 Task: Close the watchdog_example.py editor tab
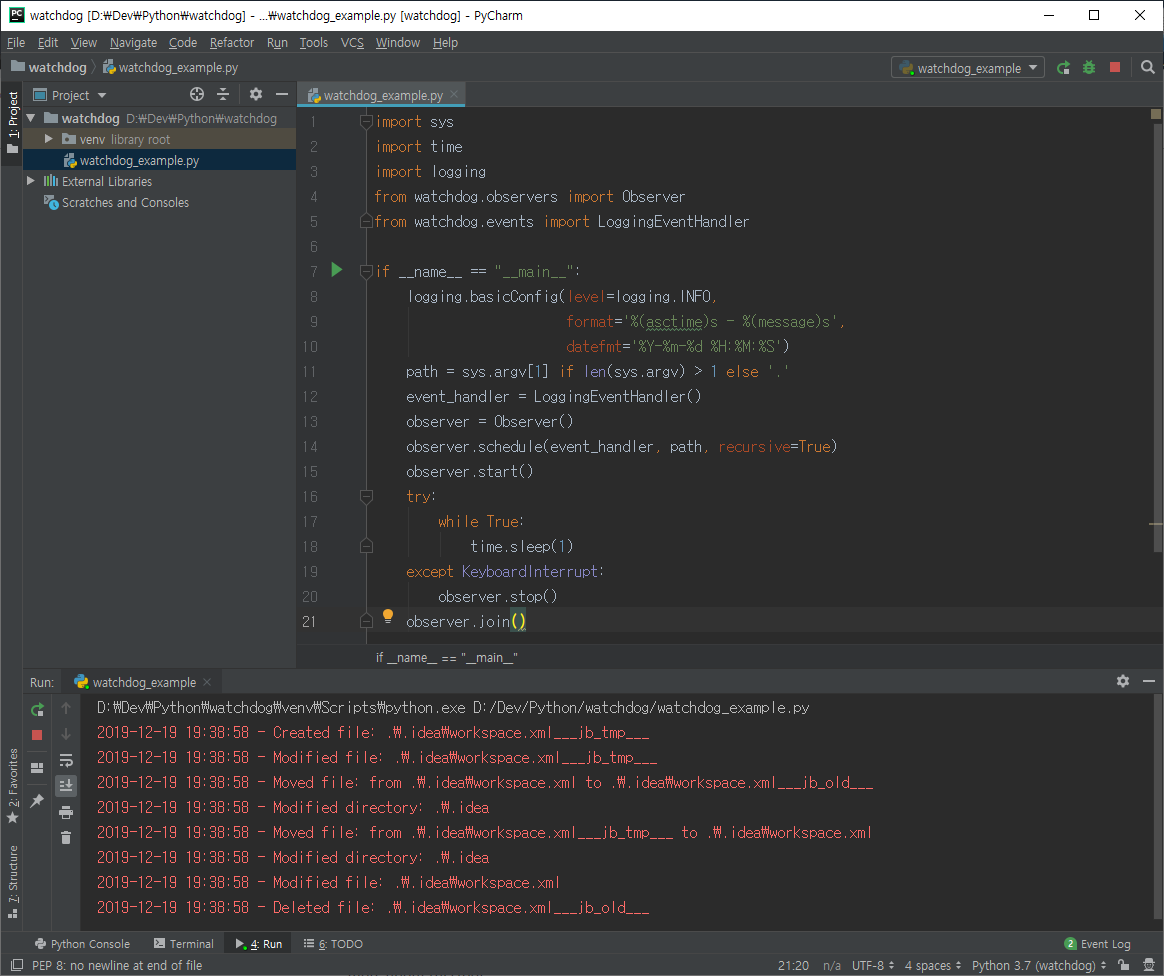click(454, 94)
